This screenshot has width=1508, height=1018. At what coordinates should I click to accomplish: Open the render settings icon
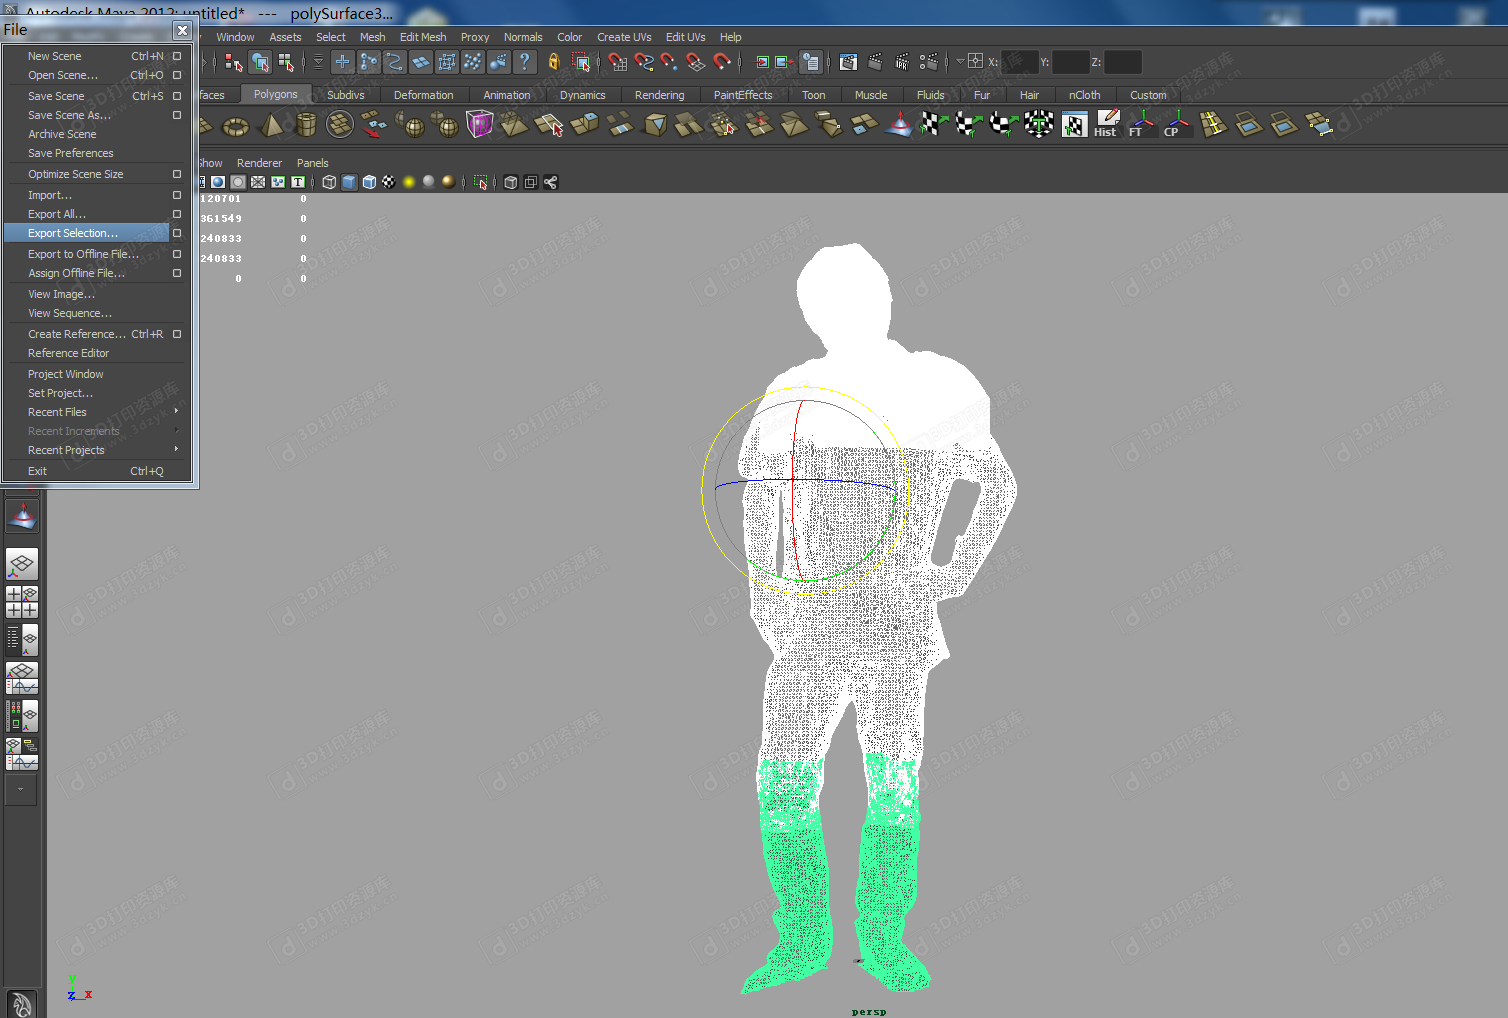point(928,62)
